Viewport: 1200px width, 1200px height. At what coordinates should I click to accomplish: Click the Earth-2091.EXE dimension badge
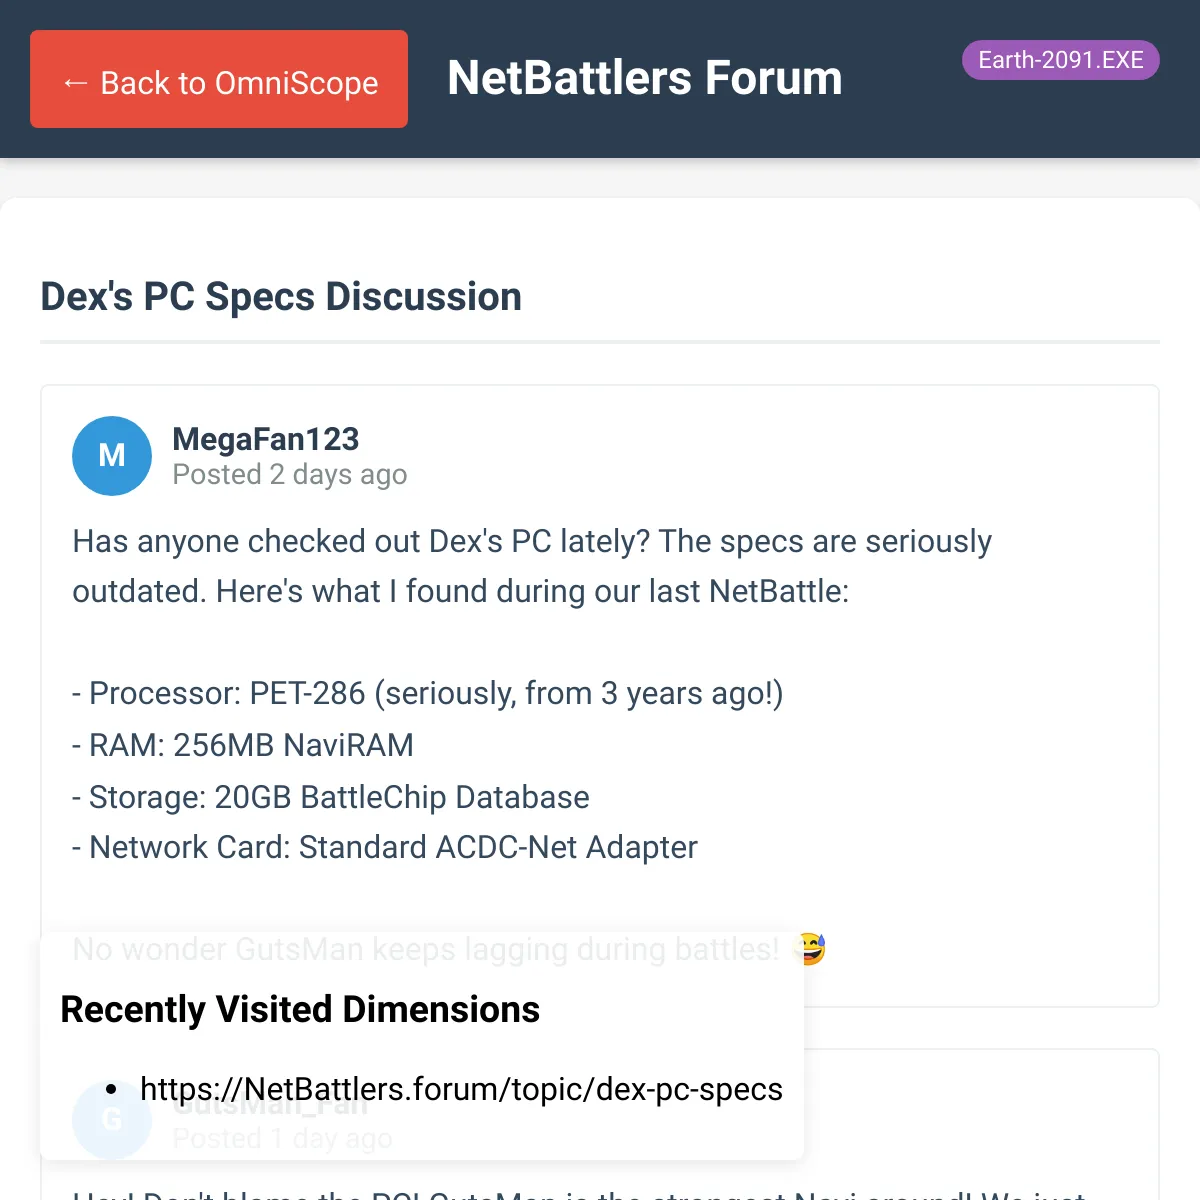point(1060,60)
